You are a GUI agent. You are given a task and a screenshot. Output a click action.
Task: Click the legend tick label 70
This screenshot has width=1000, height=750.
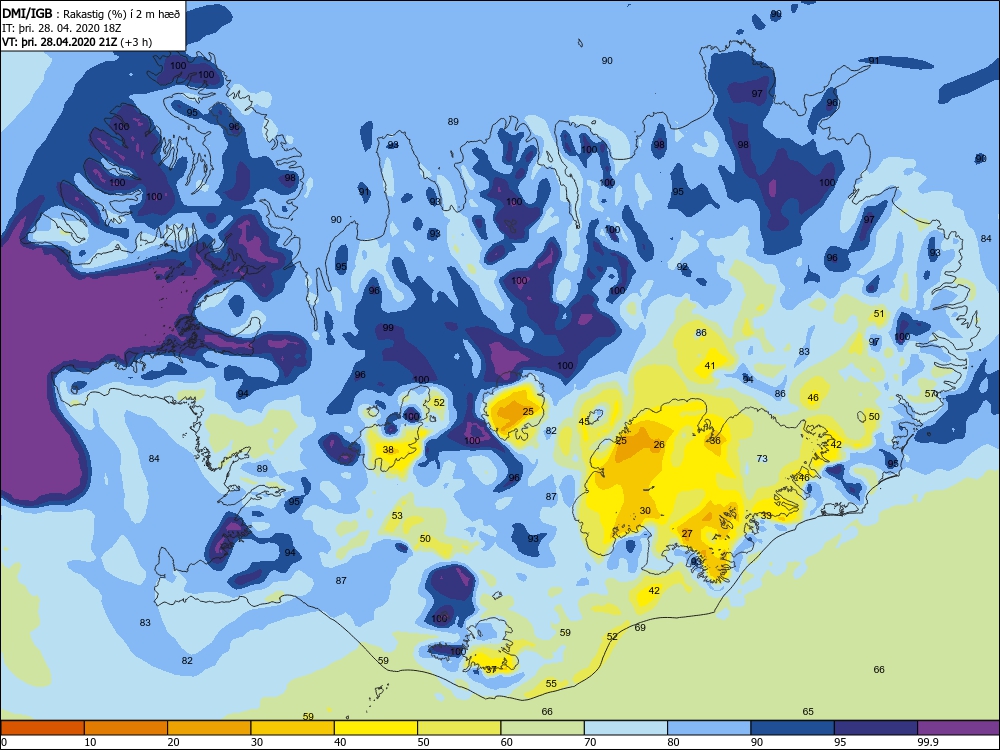(590, 742)
